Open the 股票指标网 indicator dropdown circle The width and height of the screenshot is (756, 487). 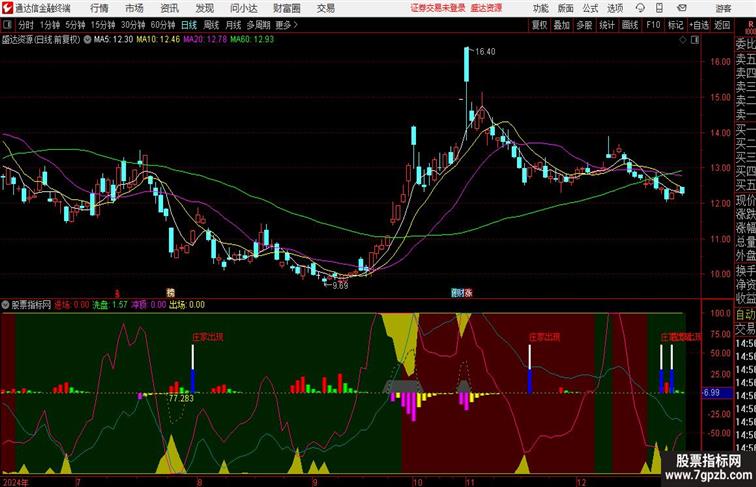[x=5, y=305]
